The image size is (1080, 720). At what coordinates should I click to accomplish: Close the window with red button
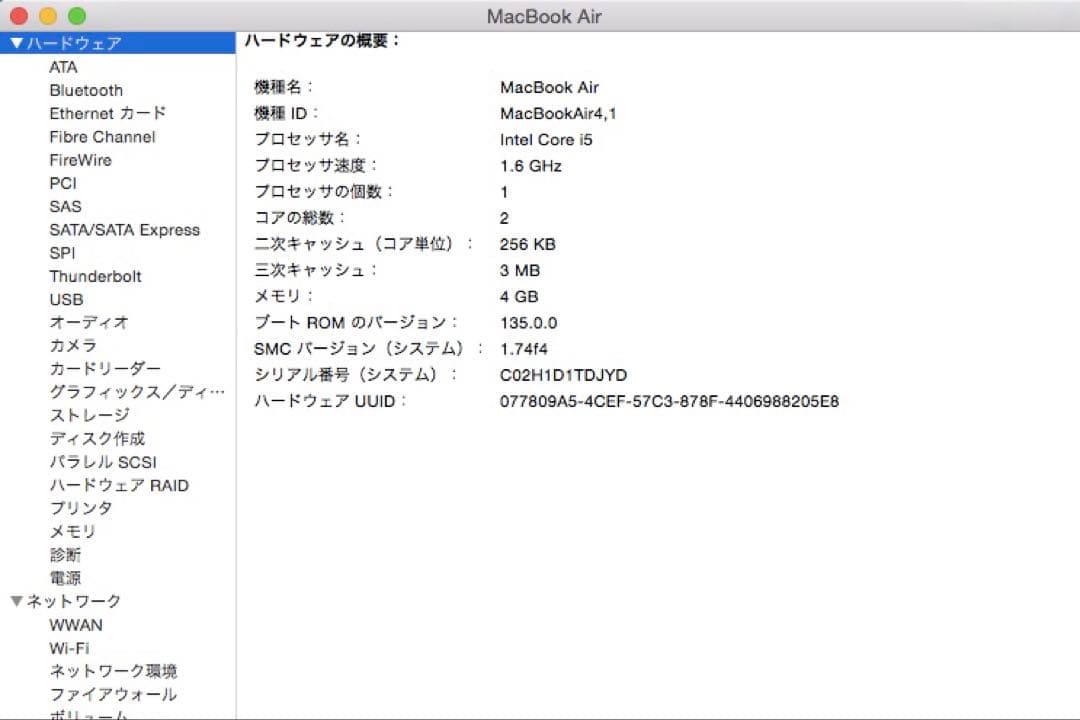pos(19,16)
